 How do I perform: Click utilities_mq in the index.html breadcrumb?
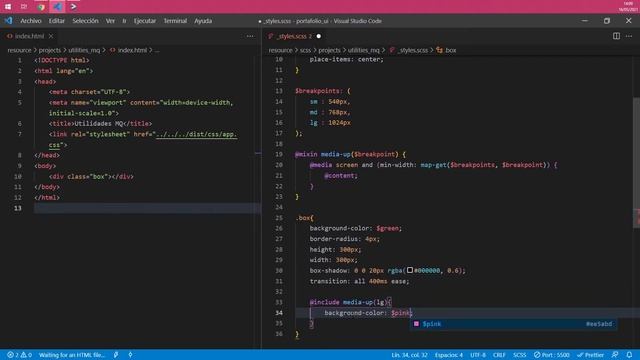point(84,50)
